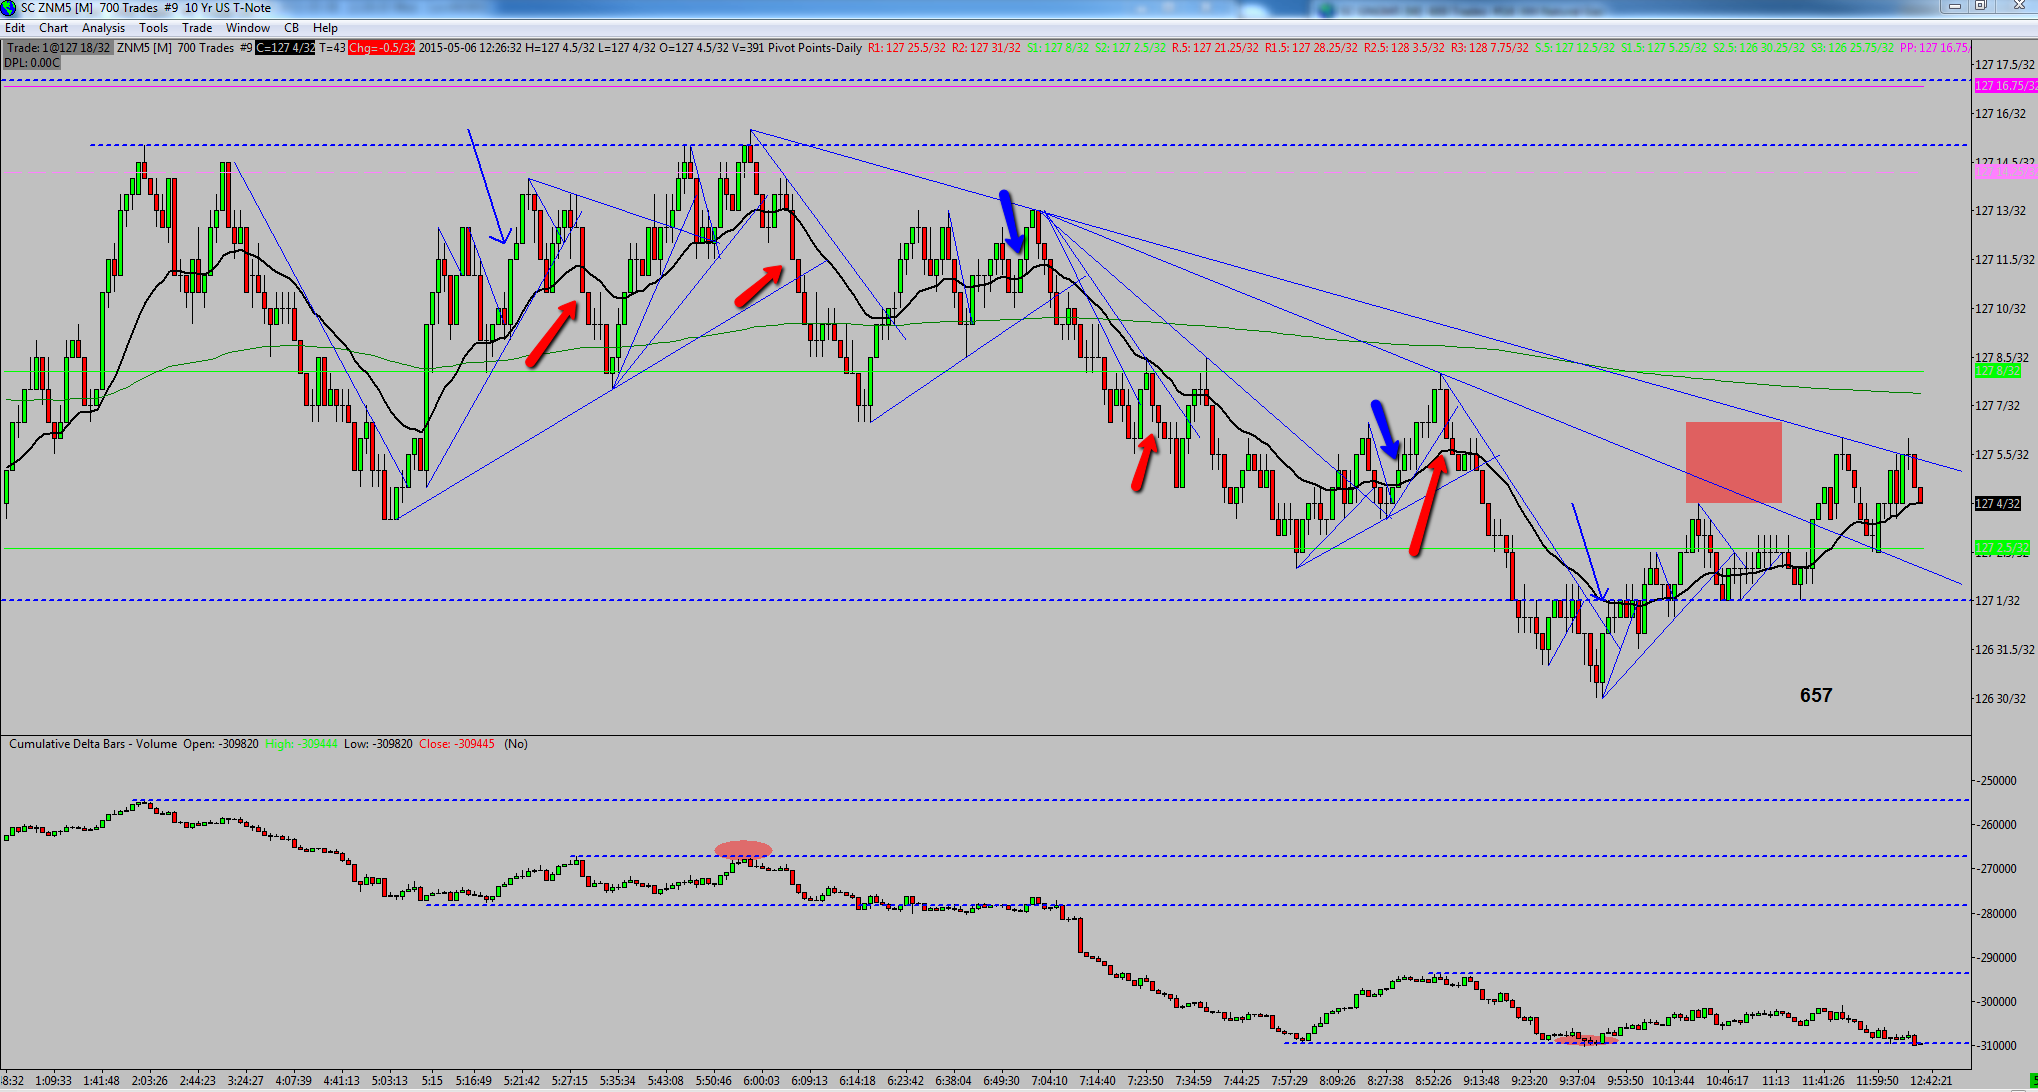
Task: Click the 'Cumulative Delta Bars - Volume' study title
Action: click(x=93, y=744)
